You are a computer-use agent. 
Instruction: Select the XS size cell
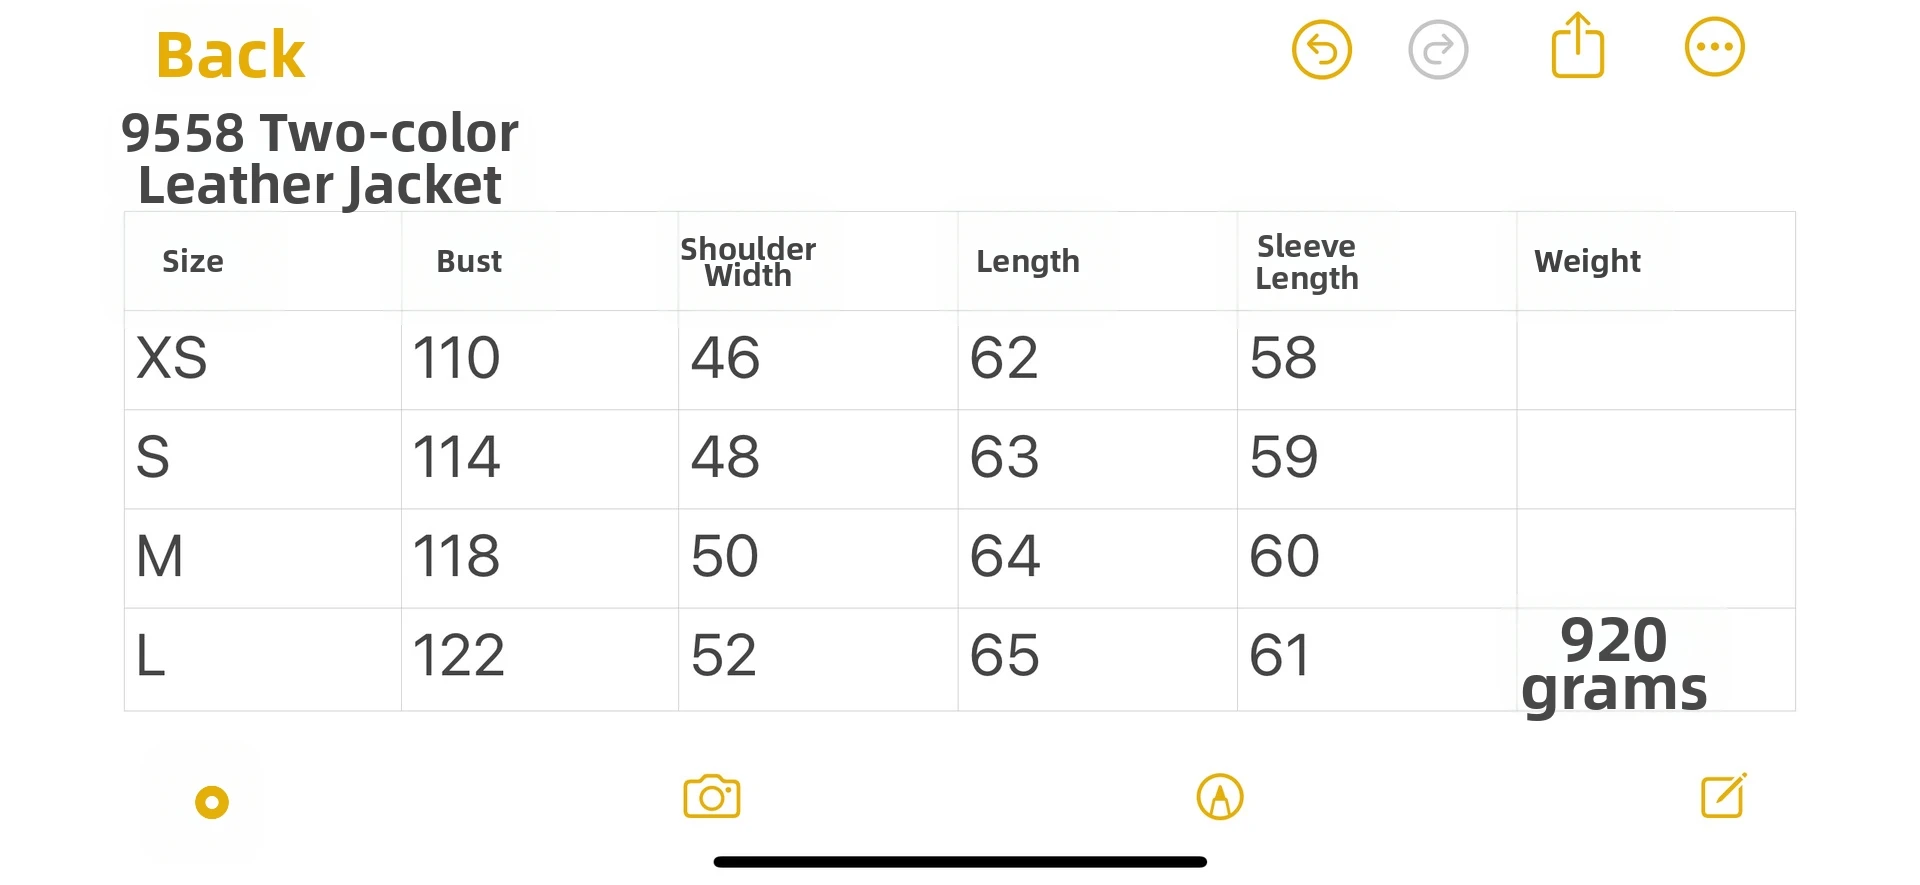pyautogui.click(x=172, y=358)
